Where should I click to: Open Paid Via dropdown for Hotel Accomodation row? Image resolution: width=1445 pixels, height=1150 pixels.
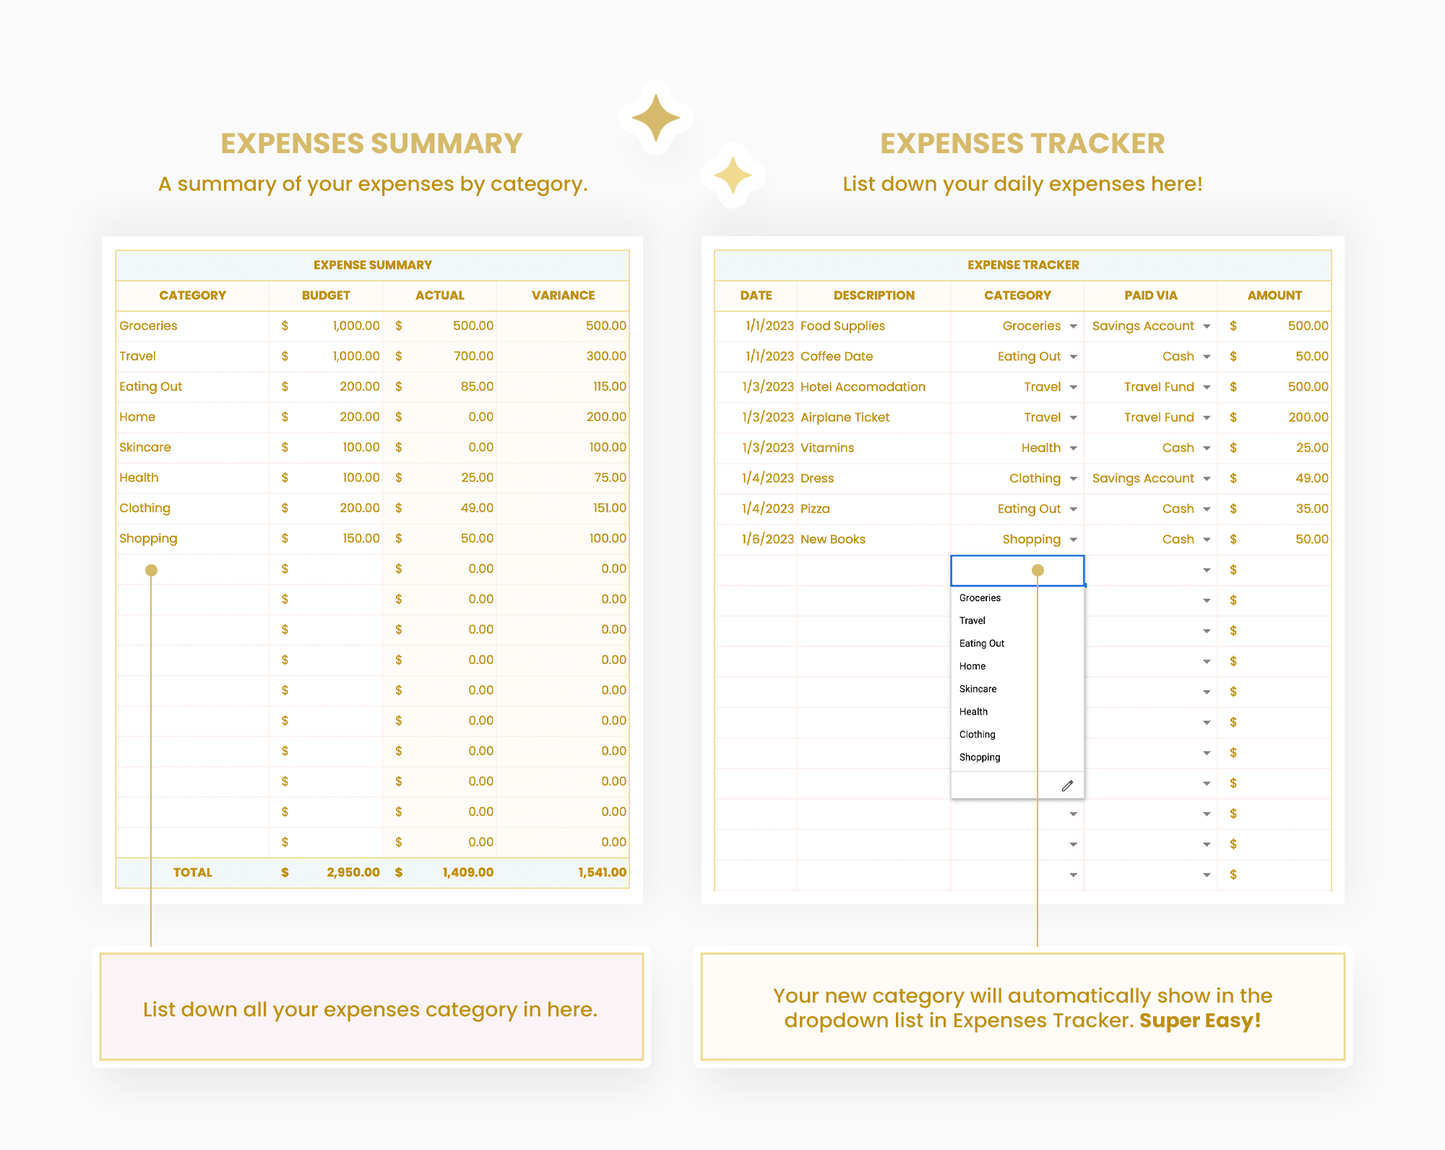[x=1207, y=388]
